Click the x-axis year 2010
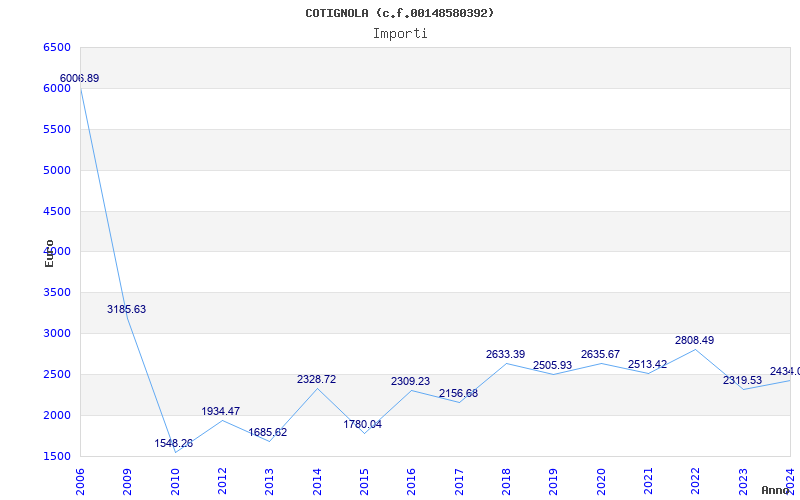This screenshot has width=800, height=500. click(175, 482)
